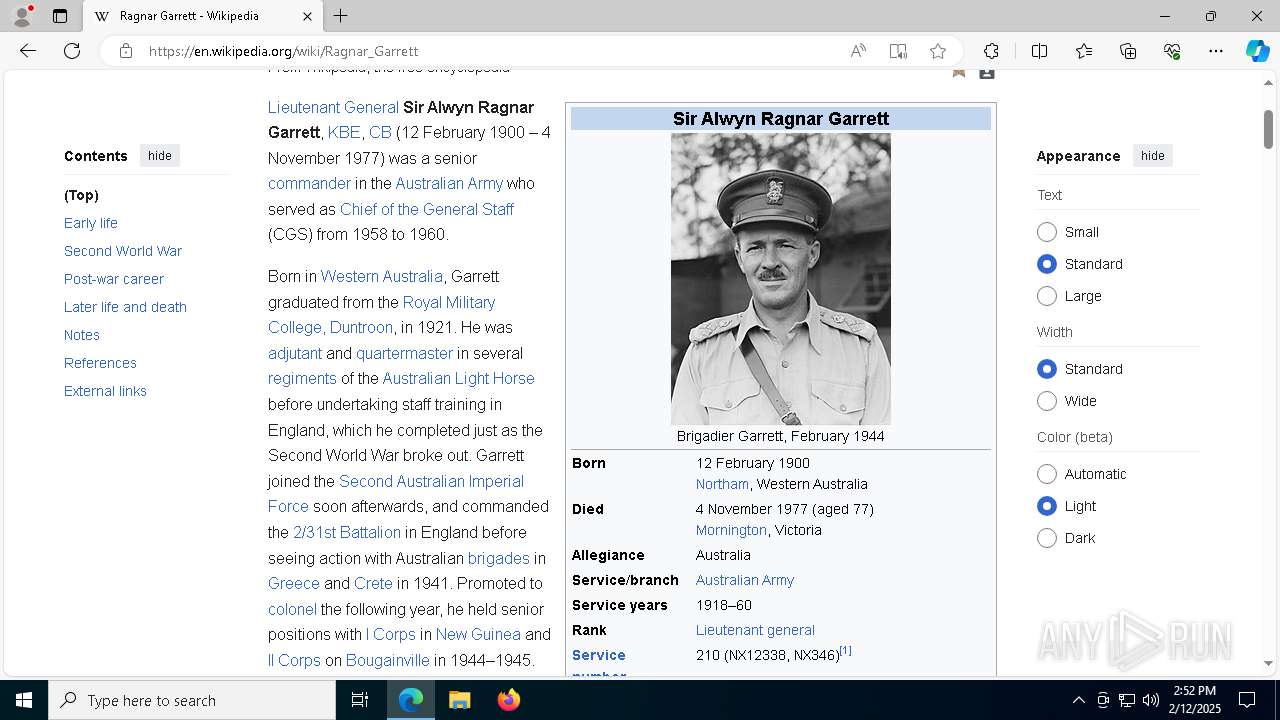Viewport: 1280px width, 720px height.
Task: Open the Extensions puzzle icon
Action: pos(991,51)
